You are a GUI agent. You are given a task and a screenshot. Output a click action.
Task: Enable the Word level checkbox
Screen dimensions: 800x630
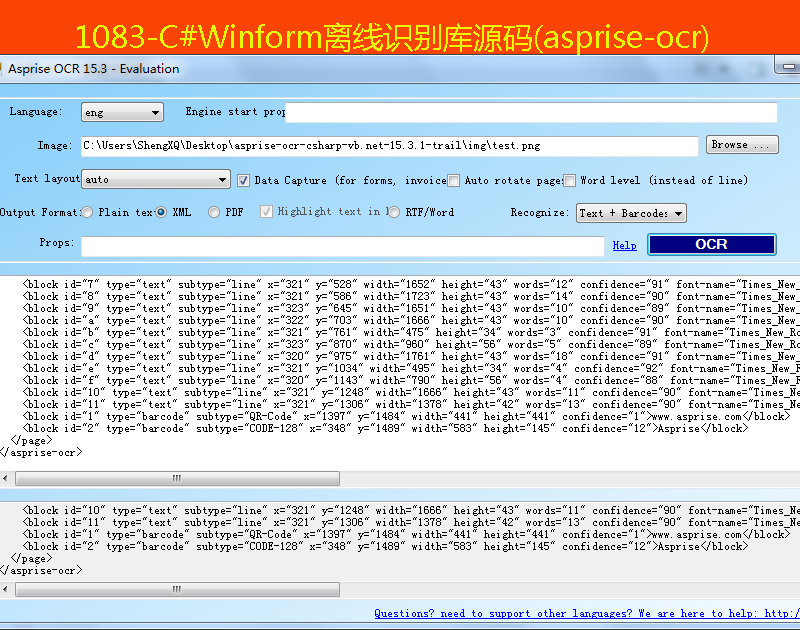(569, 181)
